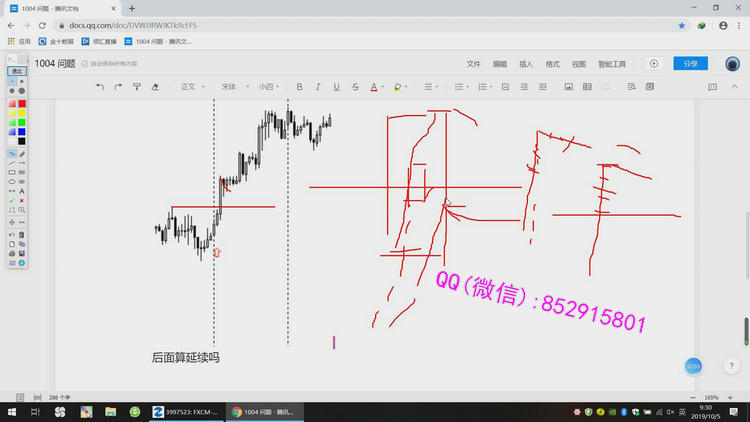Screen dimensions: 750x422
Task: Select the text 'A' tool in drawing palette
Action: click(22, 191)
